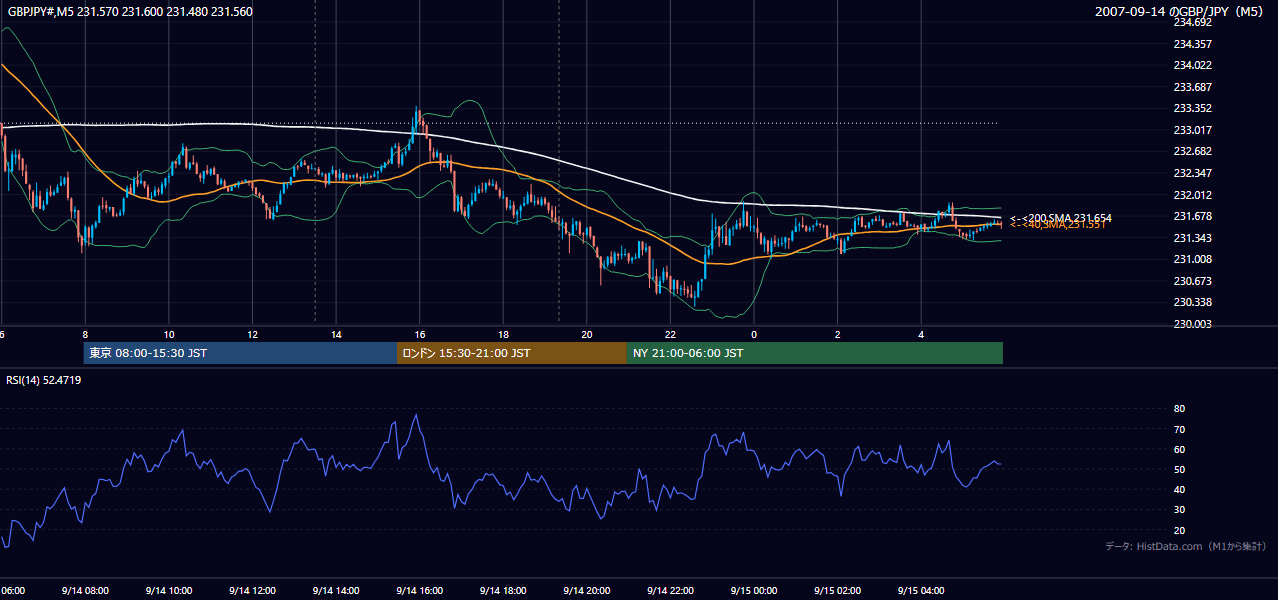Select the NY 21:00-06:00 JST session bar
The height and width of the screenshot is (600, 1278).
(x=815, y=353)
